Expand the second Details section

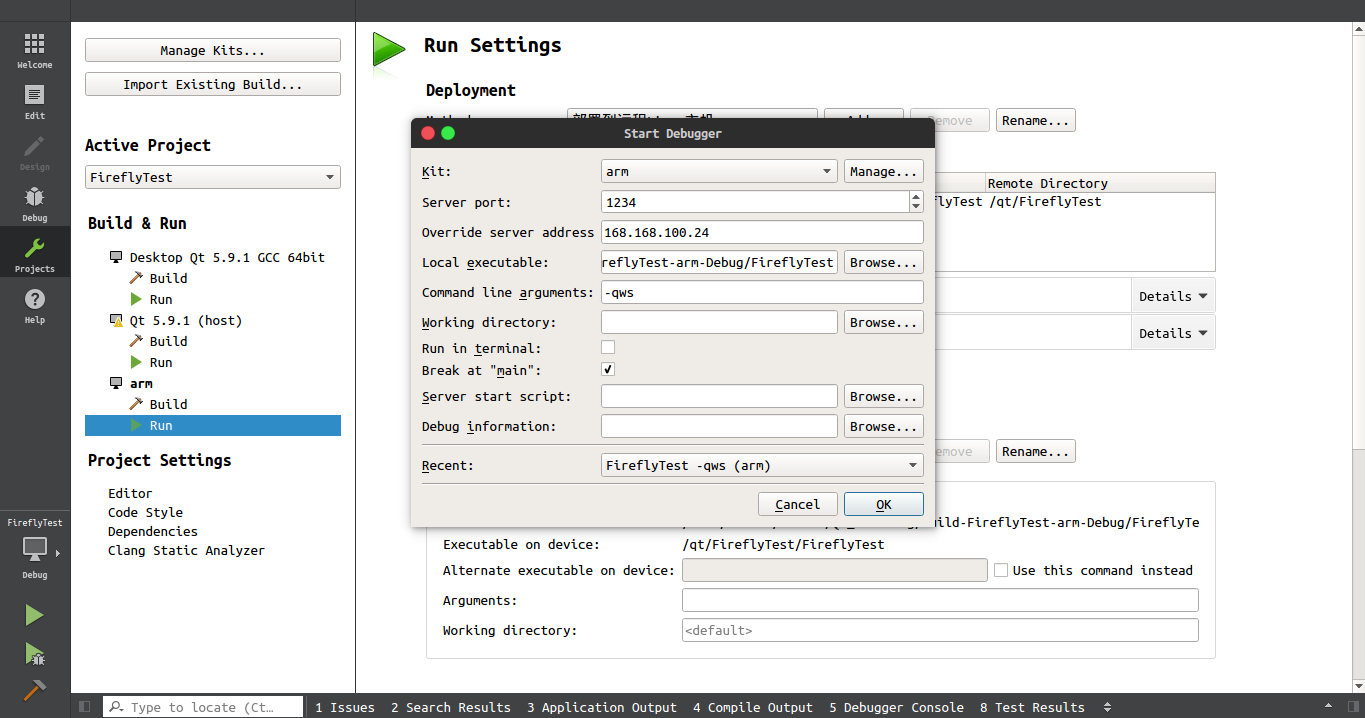pyautogui.click(x=1173, y=333)
